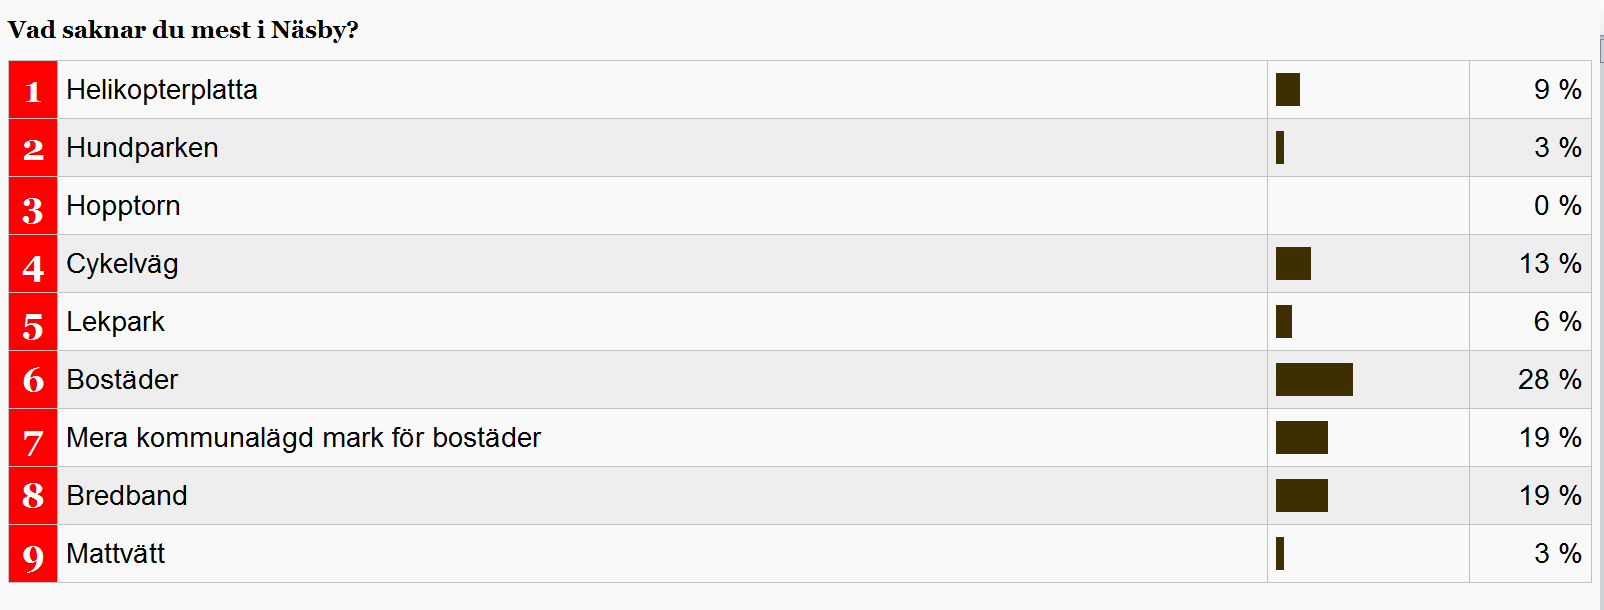Select the Cykelväg row label
The image size is (1604, 610).
pos(122,264)
